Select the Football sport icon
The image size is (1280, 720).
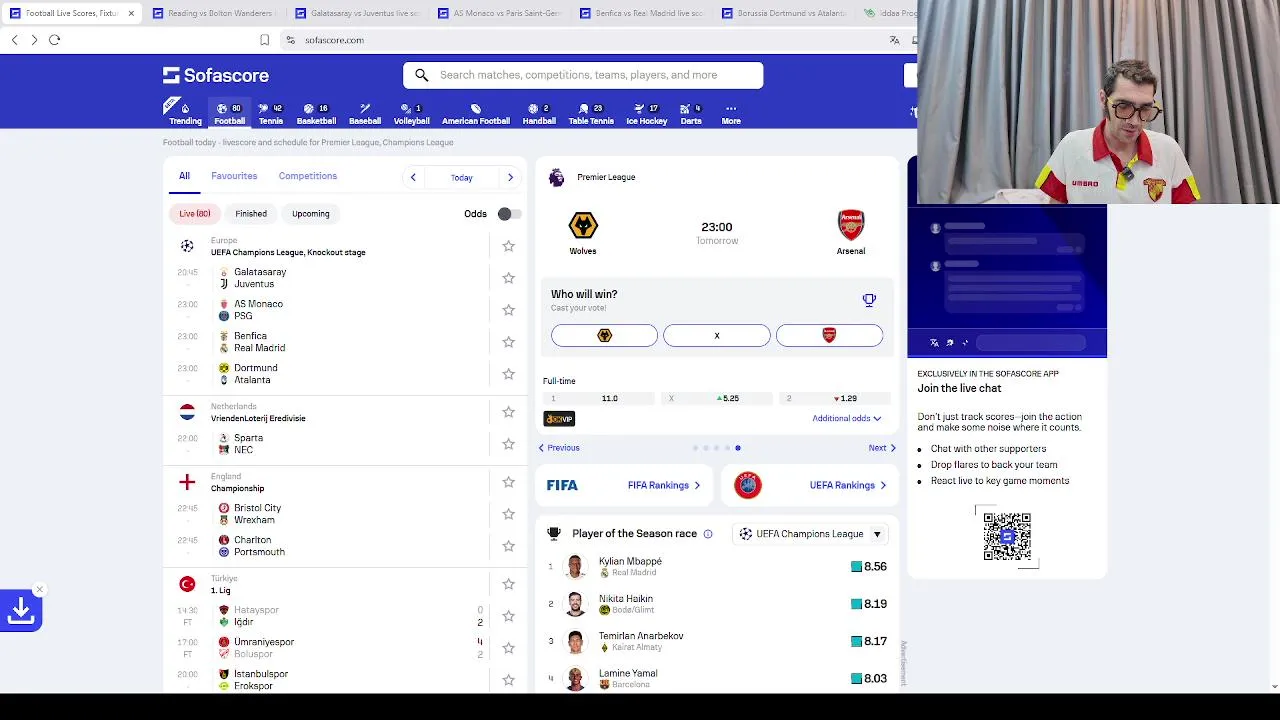click(x=229, y=113)
